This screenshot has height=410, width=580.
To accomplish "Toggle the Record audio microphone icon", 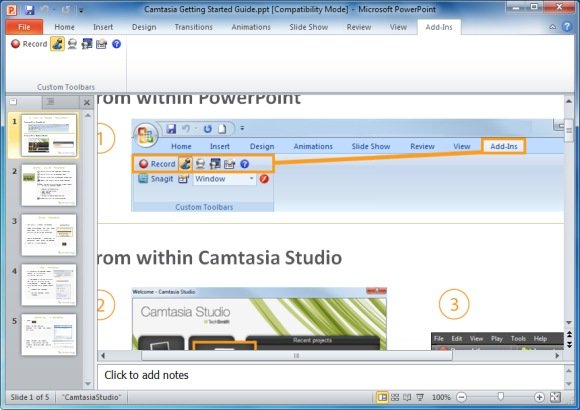I will pyautogui.click(x=57, y=44).
